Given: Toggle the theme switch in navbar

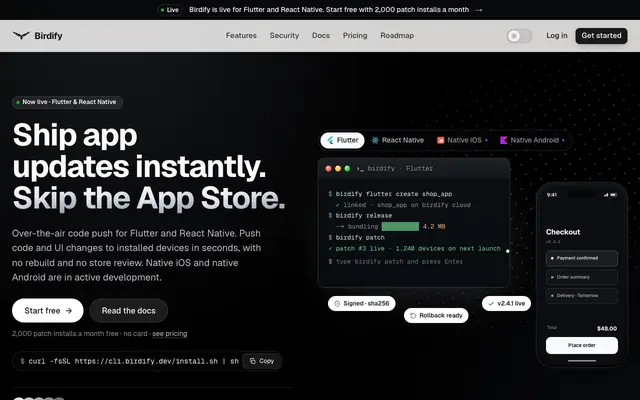Looking at the screenshot, I should pyautogui.click(x=519, y=36).
